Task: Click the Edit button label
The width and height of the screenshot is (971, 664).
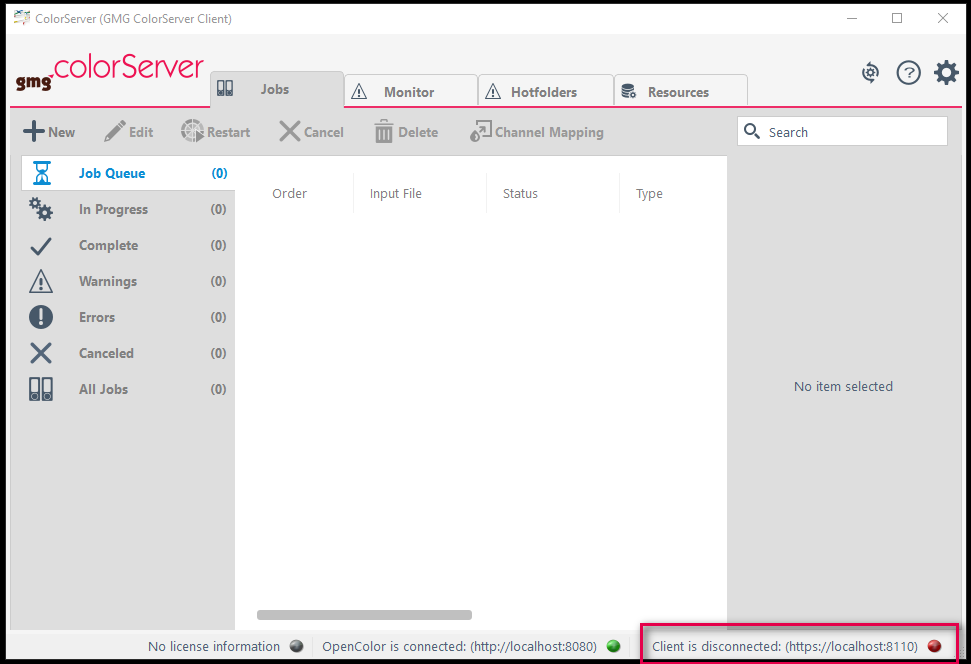Action: [141, 132]
